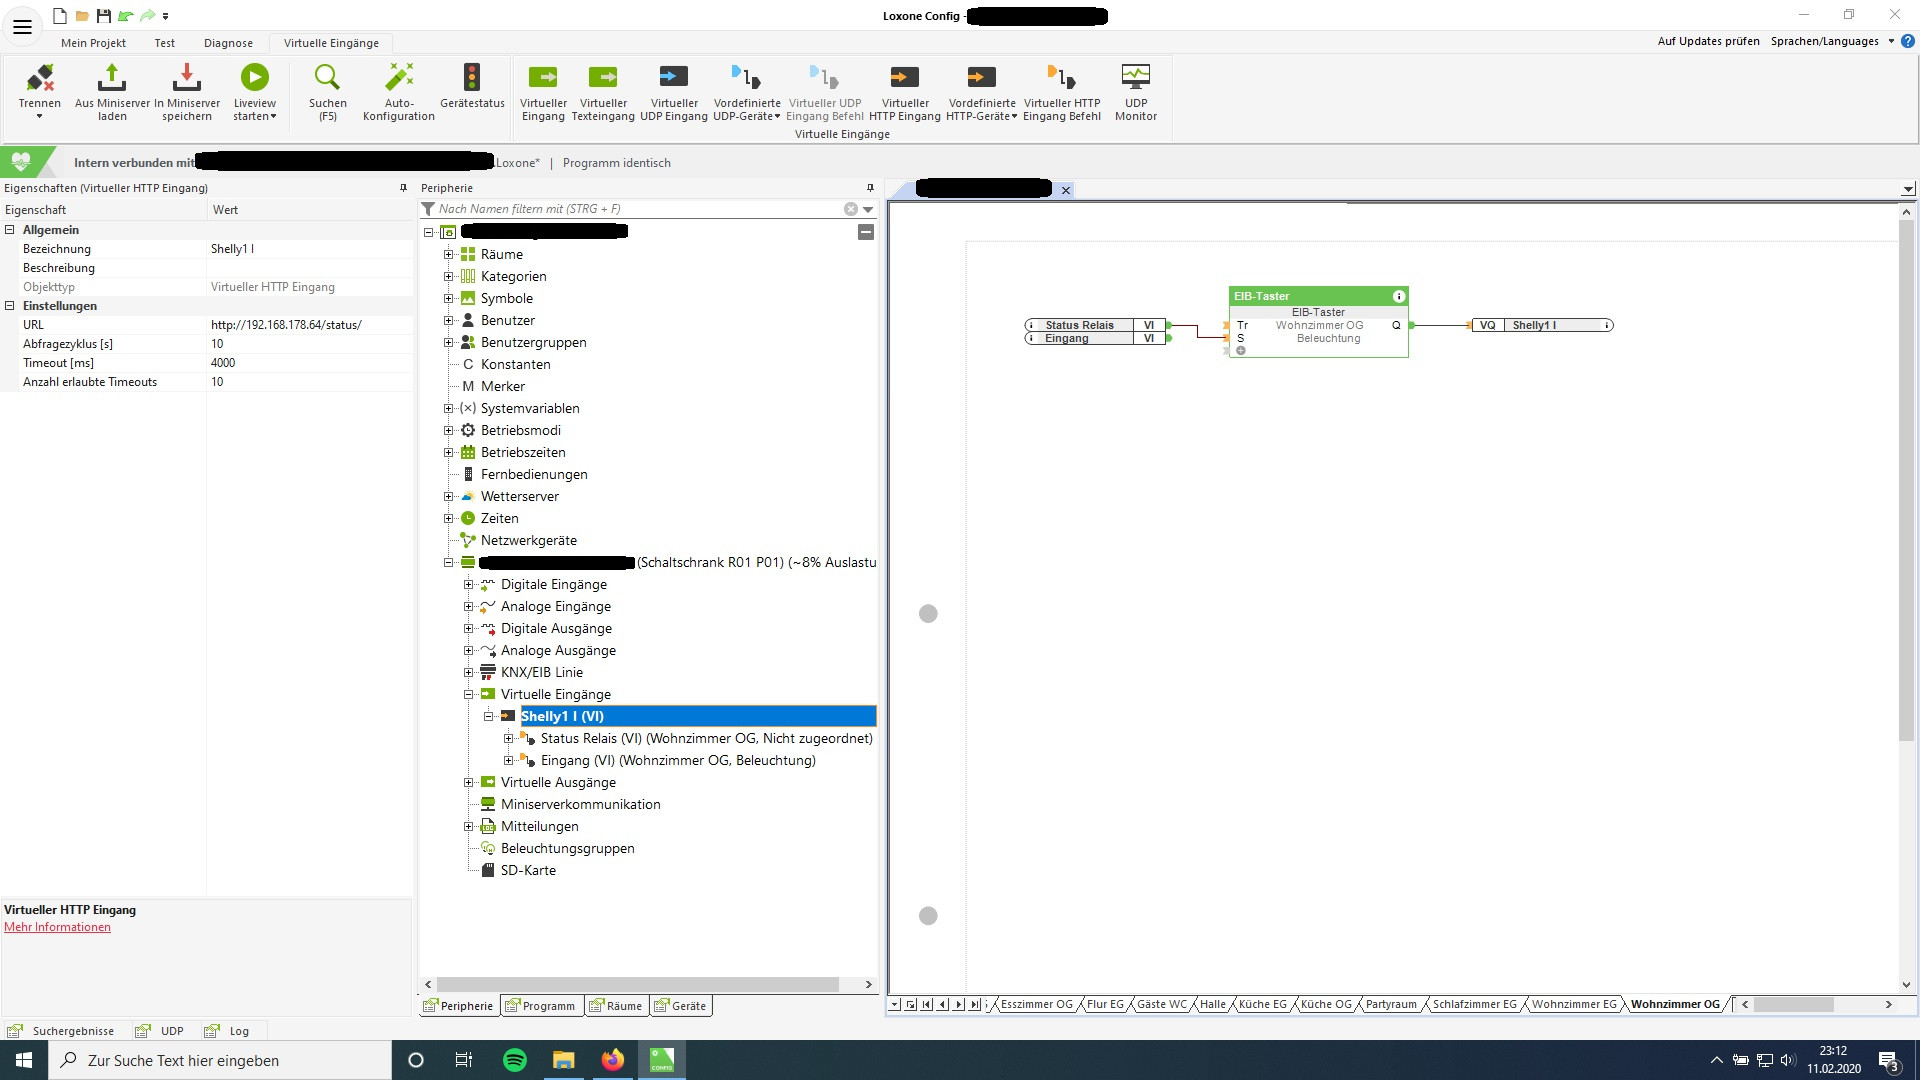Collapse the Einstellungen property group
This screenshot has width=1920, height=1080.
point(10,306)
